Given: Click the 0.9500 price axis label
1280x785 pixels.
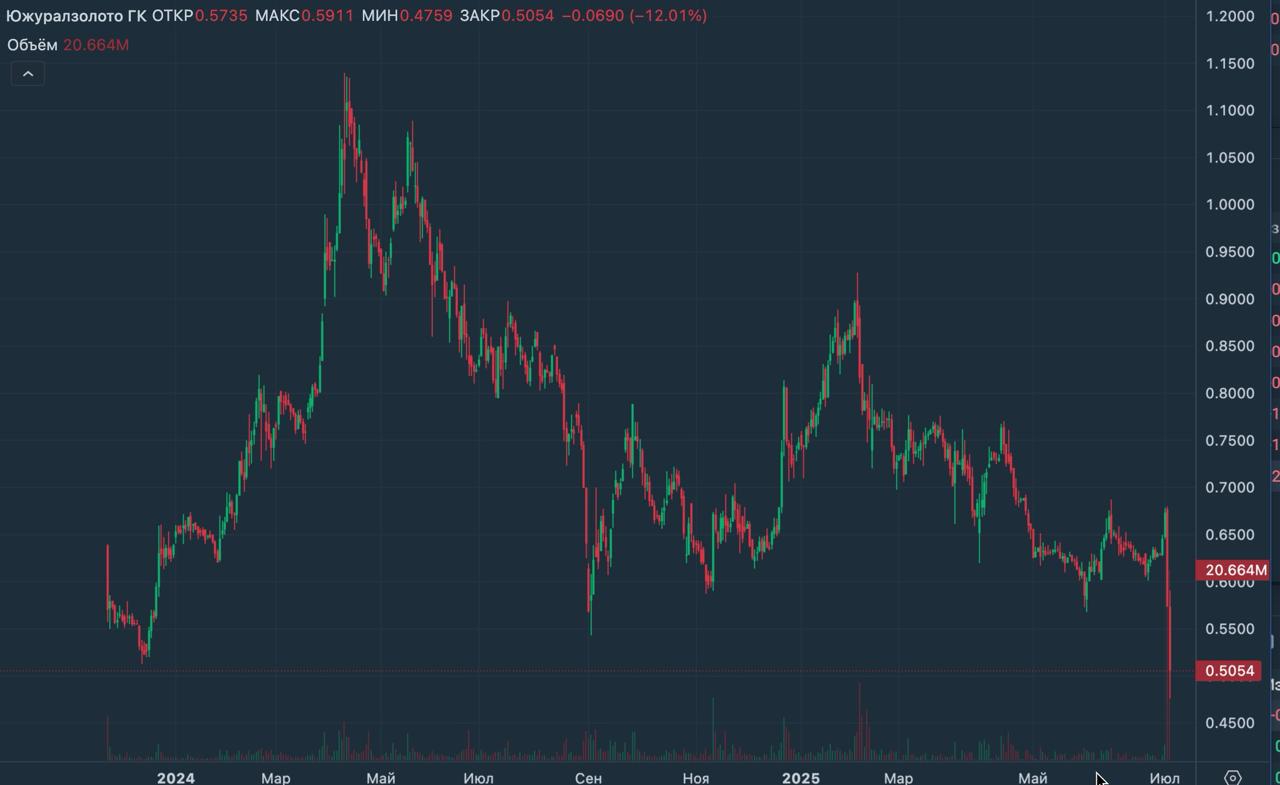Looking at the screenshot, I should (x=1230, y=252).
